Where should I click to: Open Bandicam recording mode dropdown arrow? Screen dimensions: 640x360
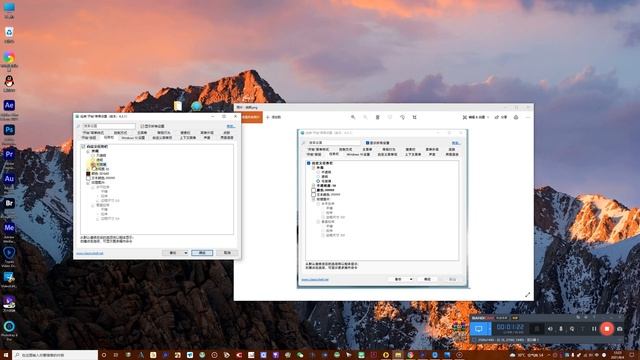pos(489,329)
